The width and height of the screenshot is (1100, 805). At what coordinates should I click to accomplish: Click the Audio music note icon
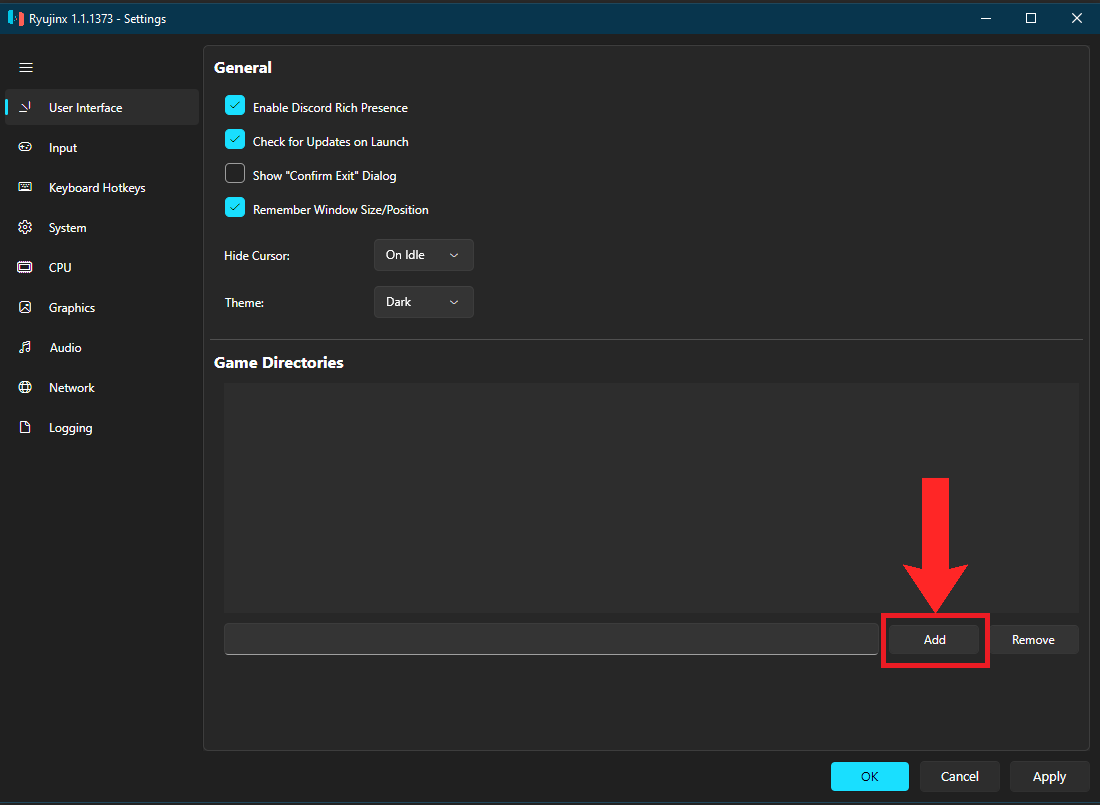click(x=25, y=347)
